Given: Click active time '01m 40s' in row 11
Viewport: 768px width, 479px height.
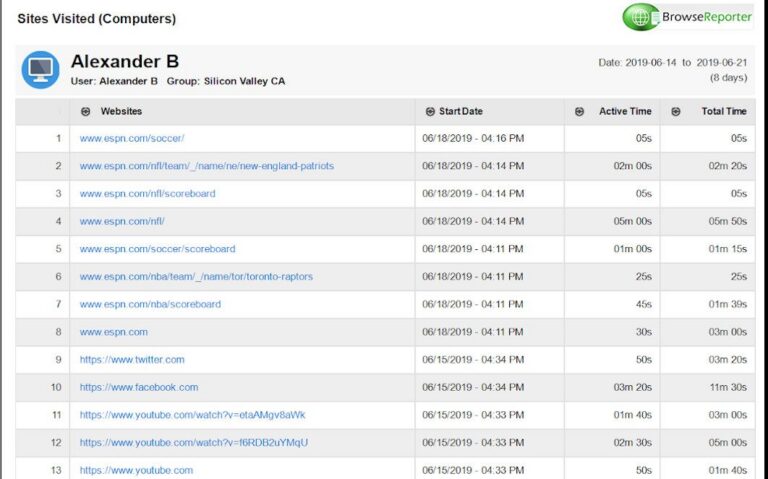Looking at the screenshot, I should click(633, 415).
